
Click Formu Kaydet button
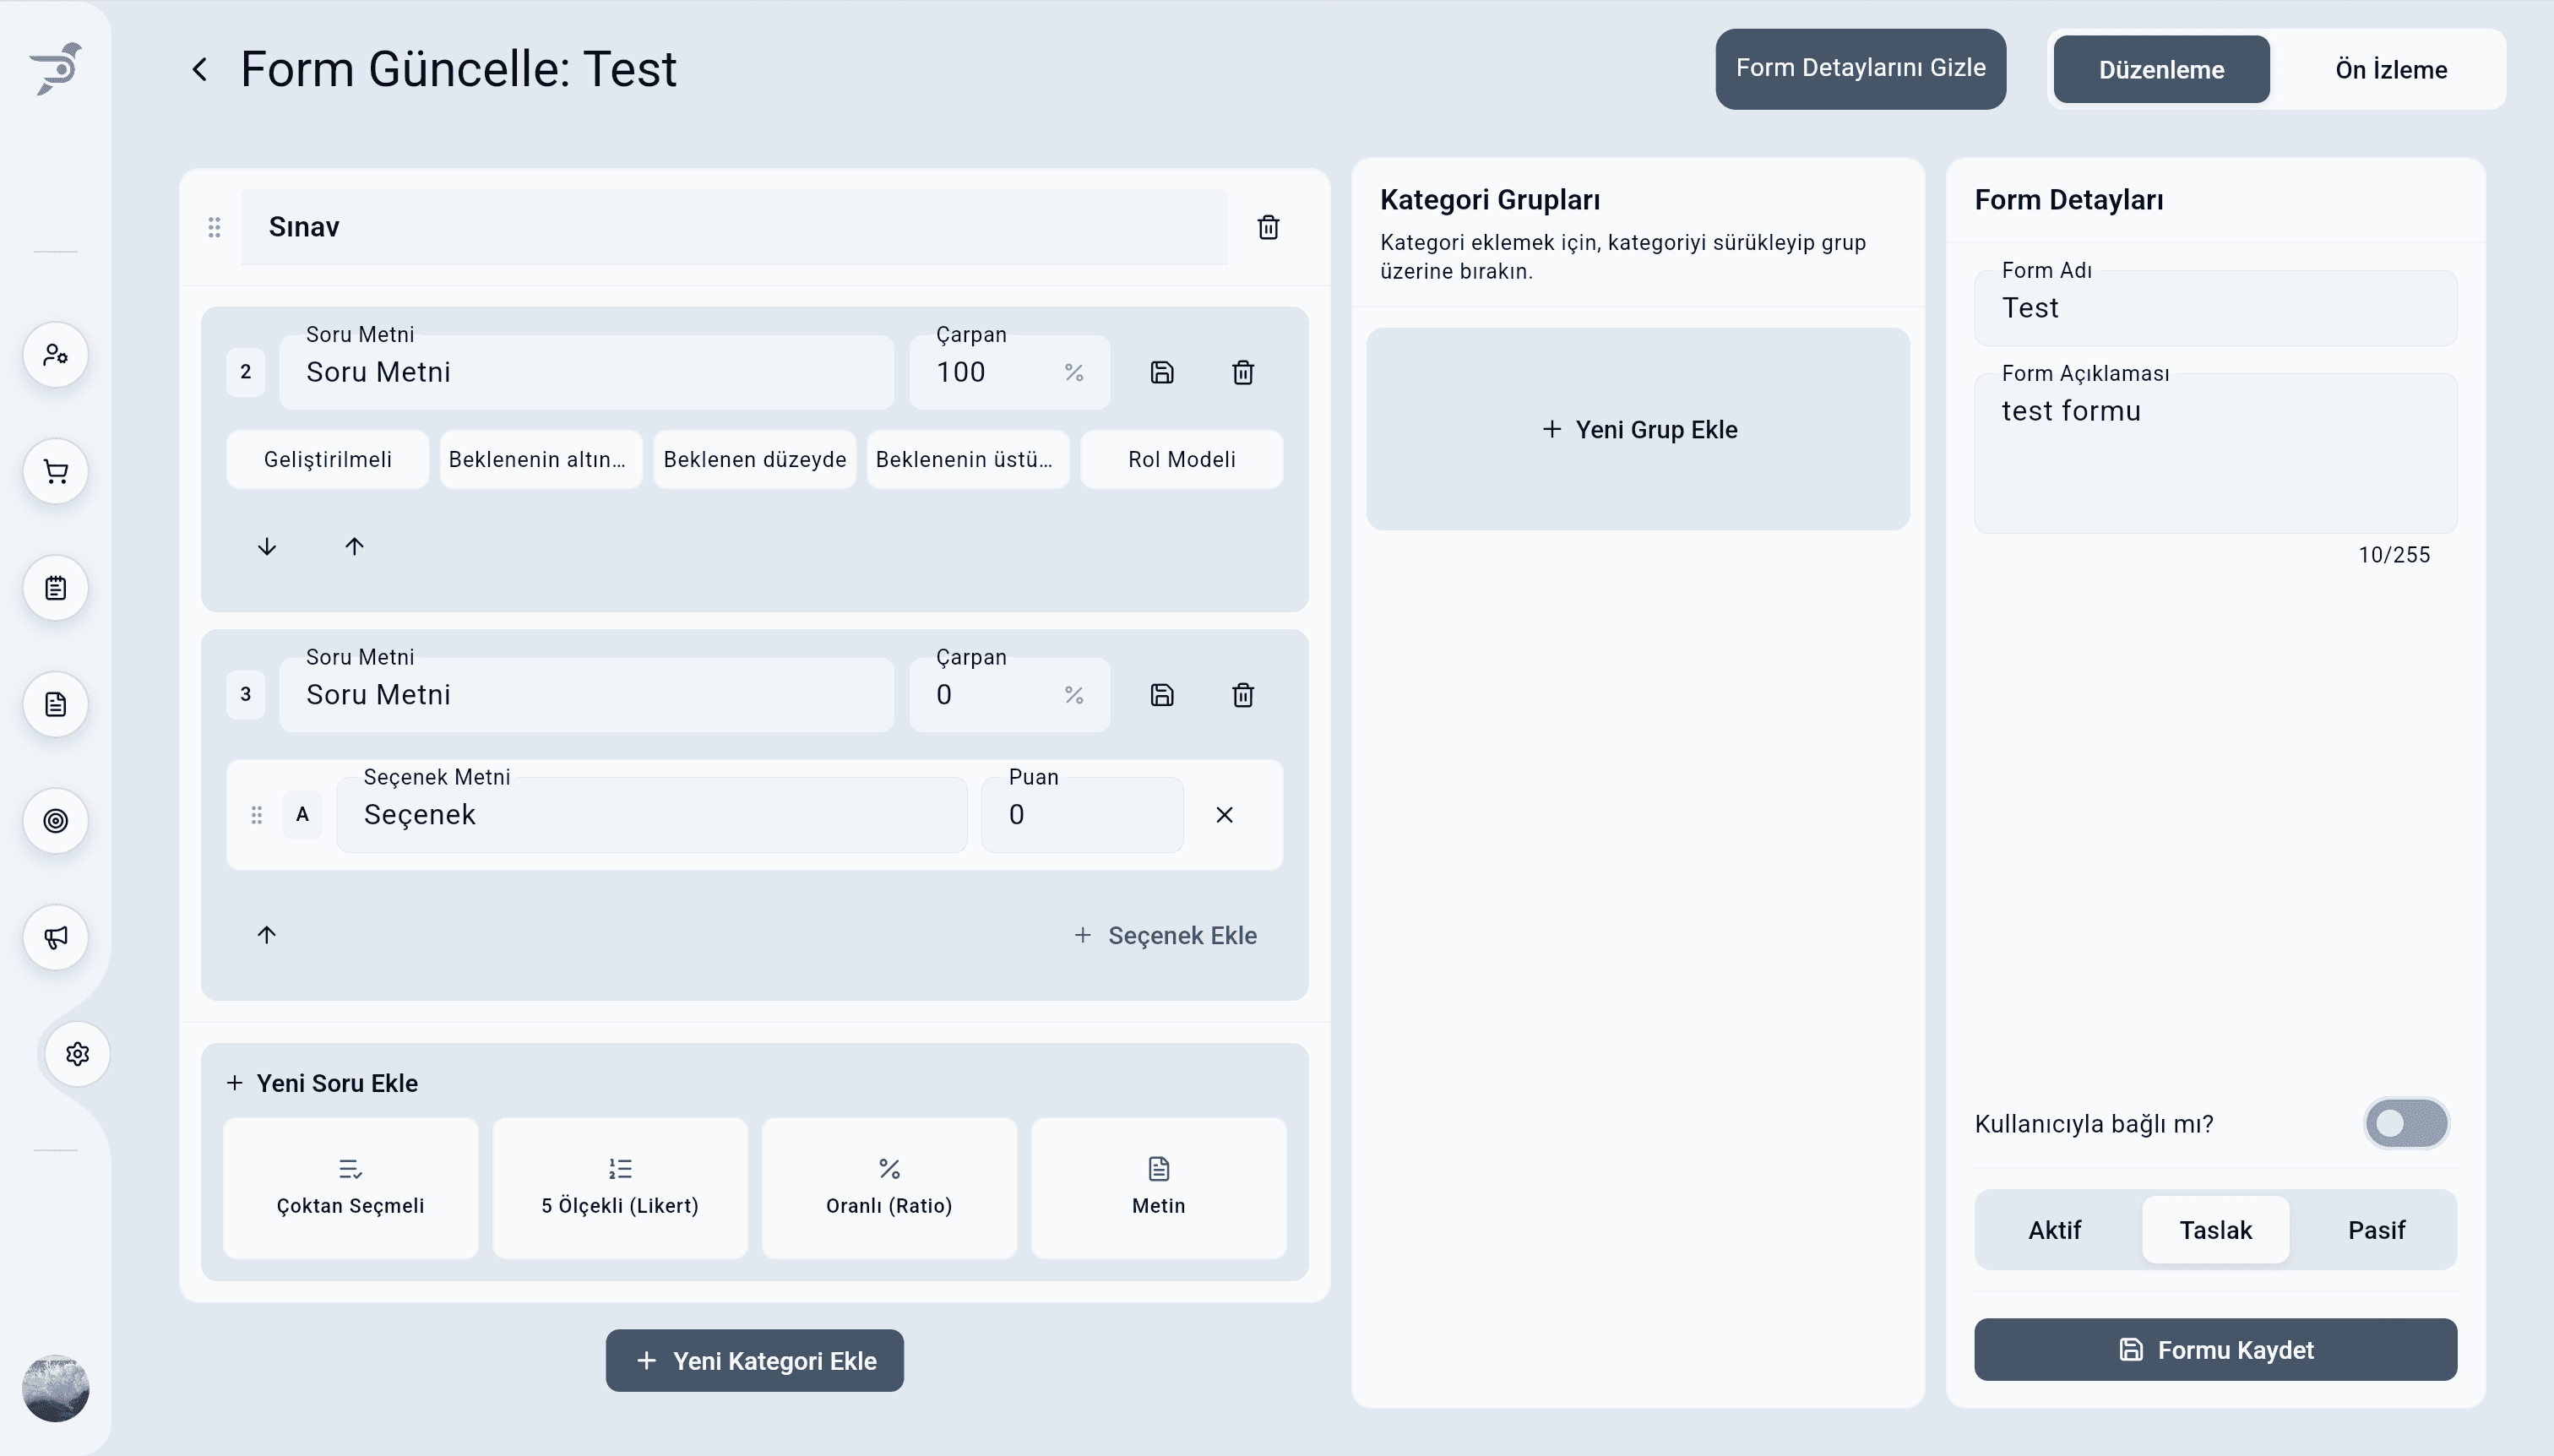point(2215,1350)
